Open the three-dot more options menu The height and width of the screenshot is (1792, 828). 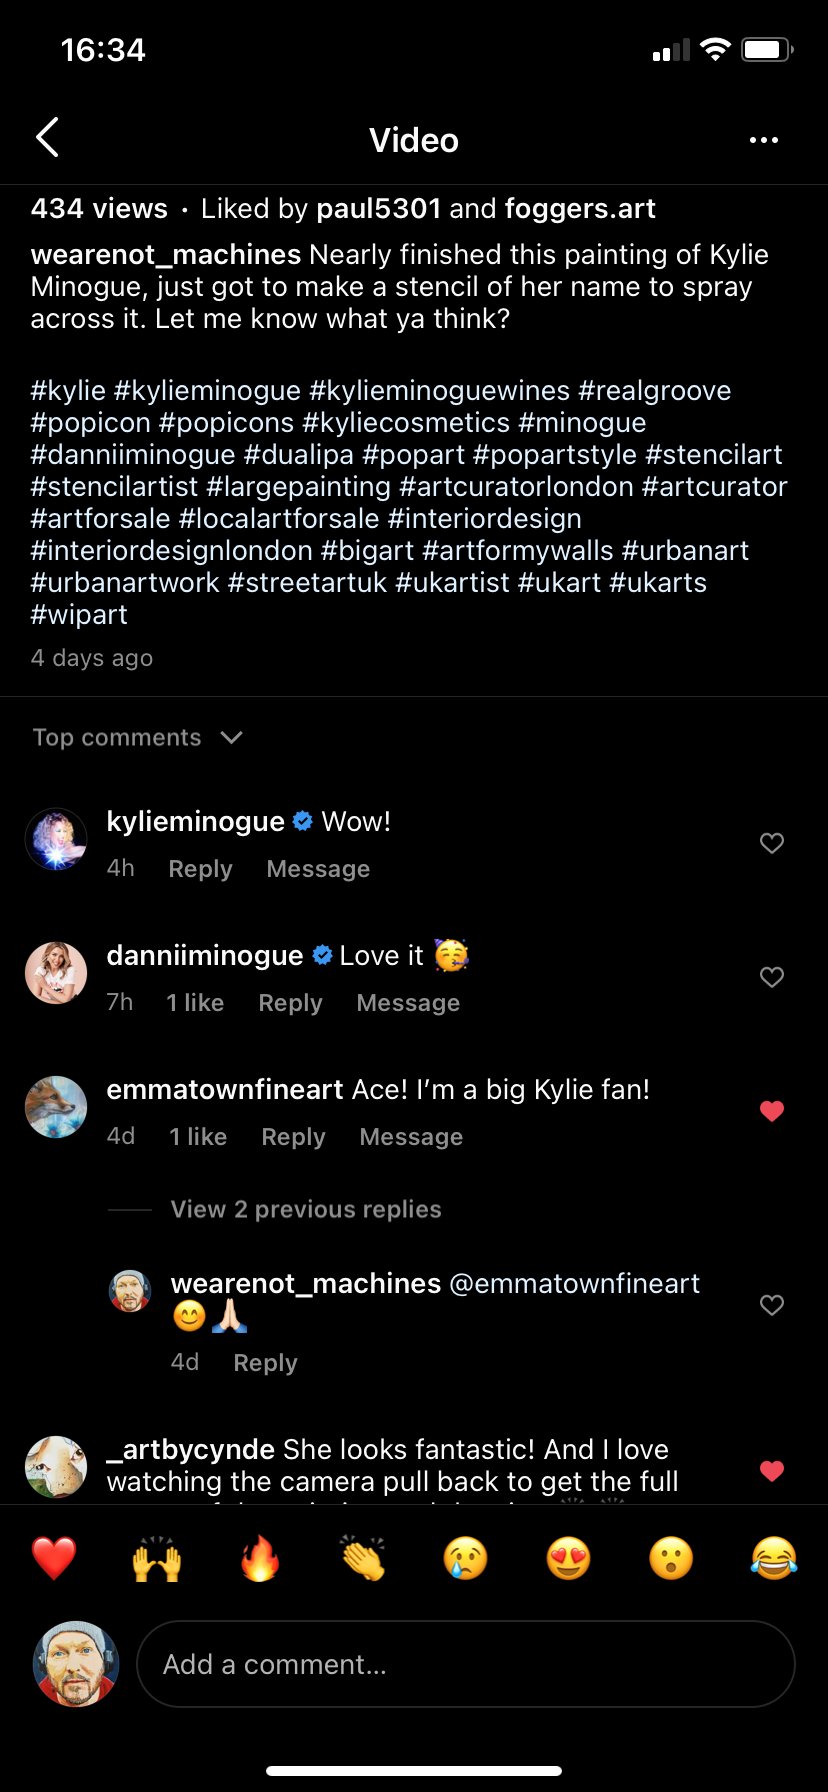[764, 140]
